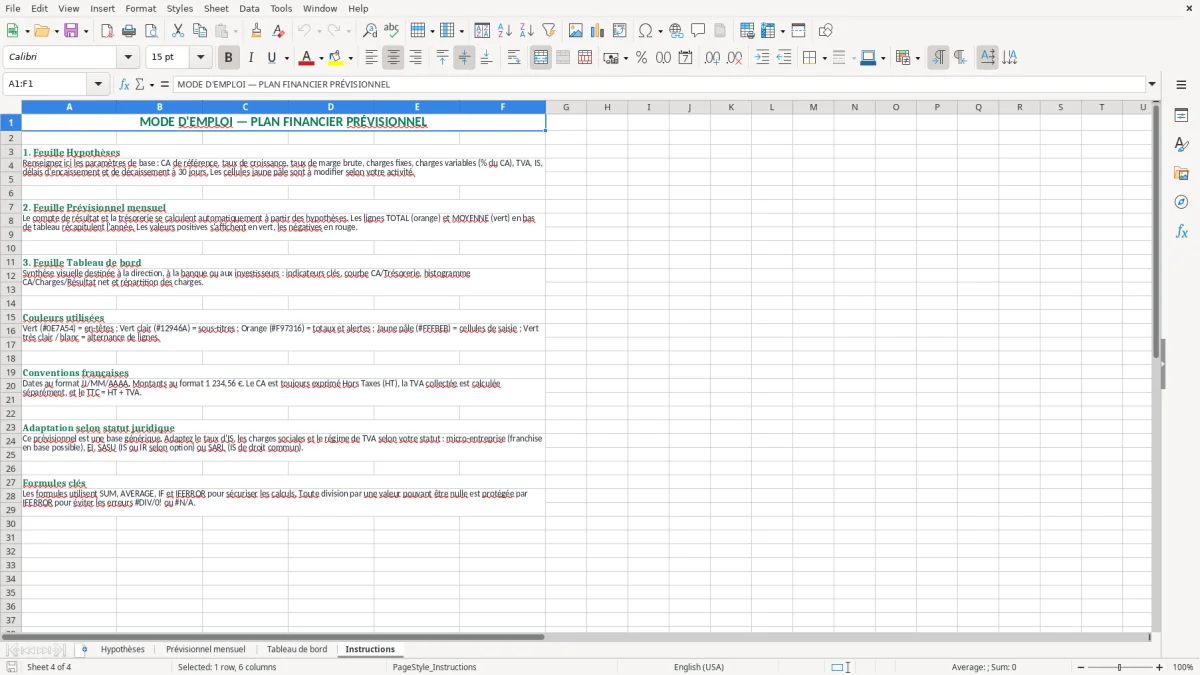Toggle Wrap Text
This screenshot has width=1200, height=675.
[514, 58]
